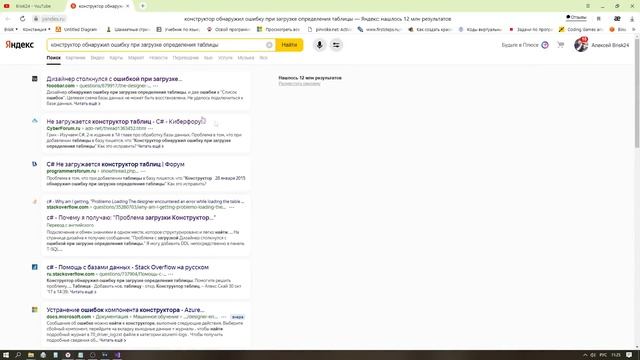This screenshot has width=640, height=360.
Task: Click the favicon of CyberForum result
Action: tap(35, 121)
